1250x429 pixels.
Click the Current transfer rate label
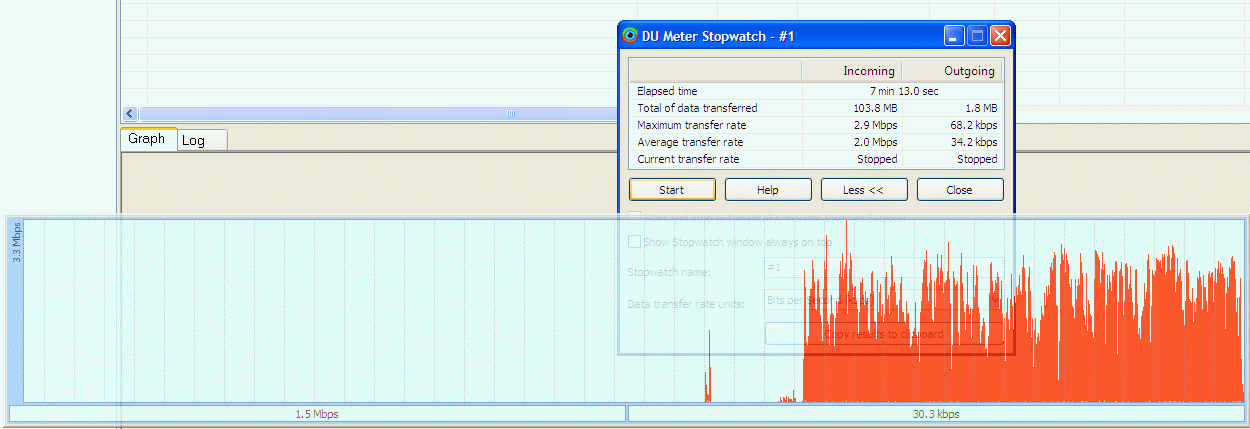(688, 159)
